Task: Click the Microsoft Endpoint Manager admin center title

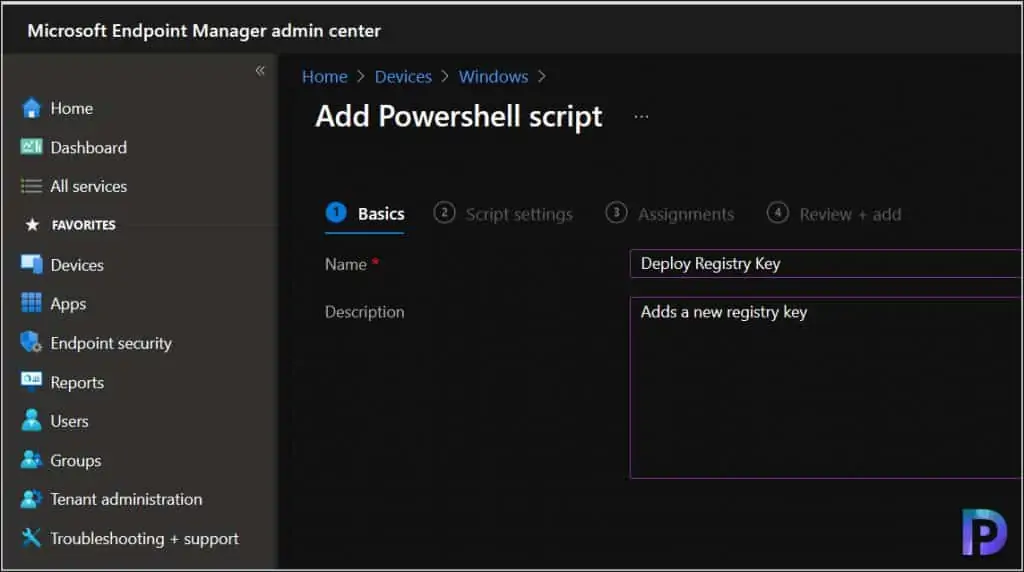Action: coord(204,31)
